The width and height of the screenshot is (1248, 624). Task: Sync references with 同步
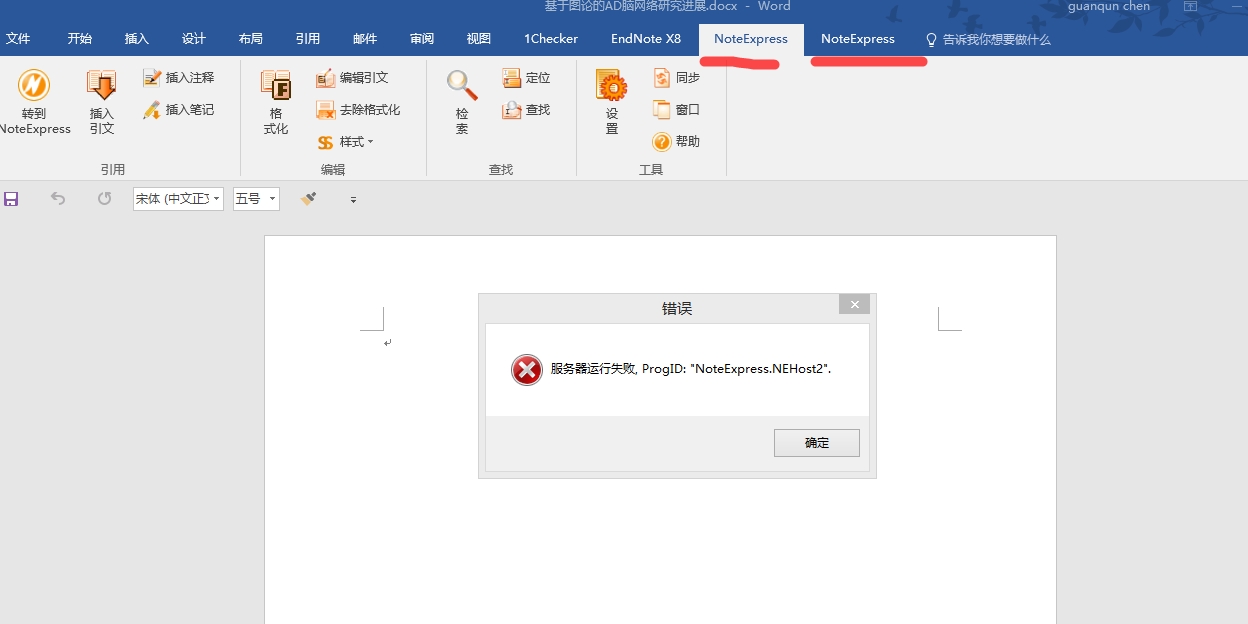point(676,77)
